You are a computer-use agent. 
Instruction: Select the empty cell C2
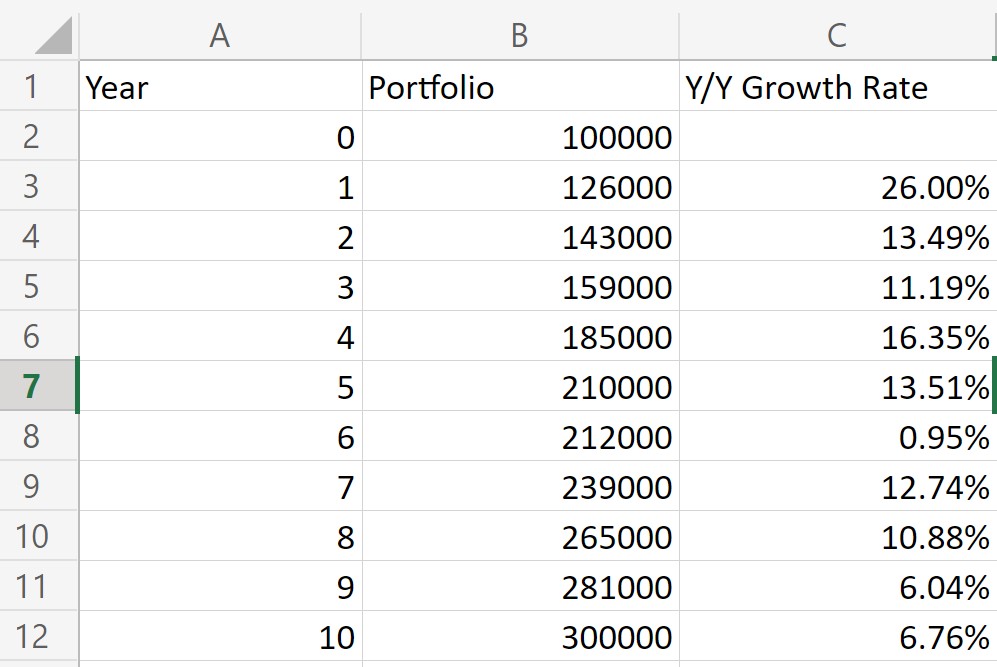pyautogui.click(x=837, y=136)
